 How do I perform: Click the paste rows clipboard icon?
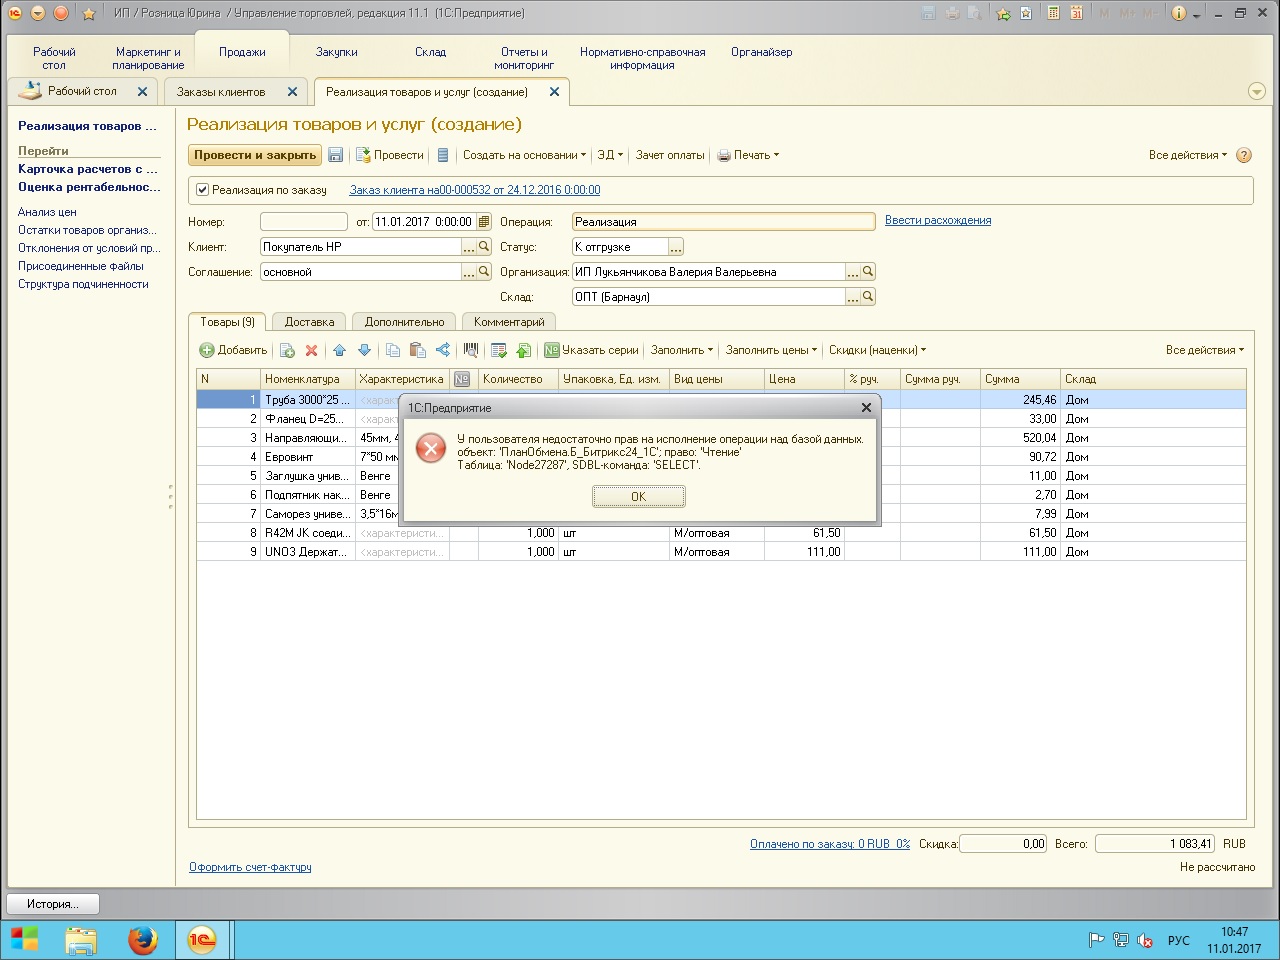pos(418,351)
